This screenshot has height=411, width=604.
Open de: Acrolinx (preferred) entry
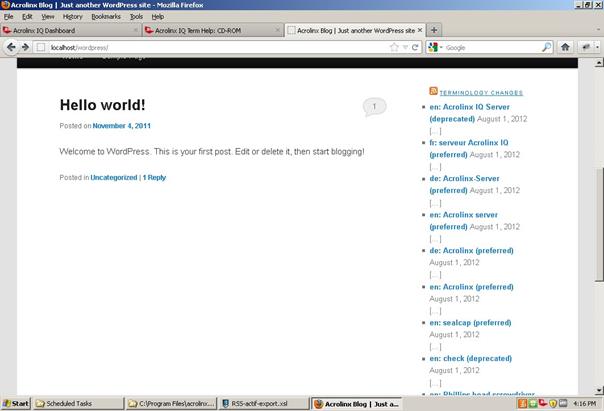coord(471,251)
